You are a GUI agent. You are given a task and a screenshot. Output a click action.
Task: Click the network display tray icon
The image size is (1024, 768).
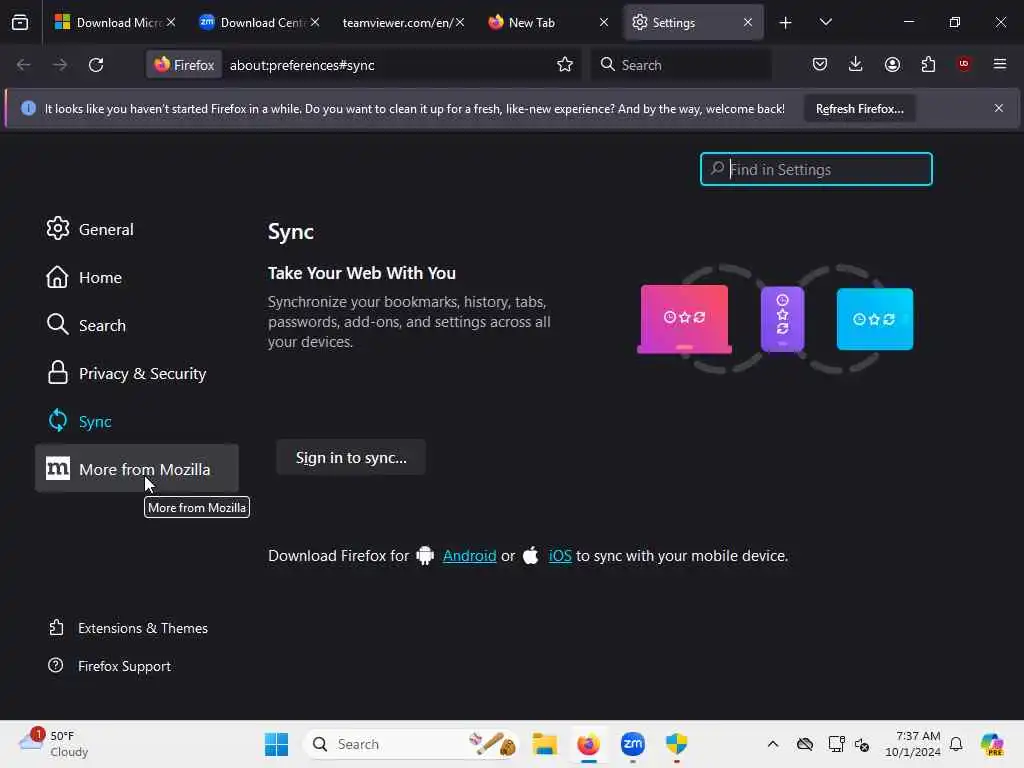(x=835, y=744)
